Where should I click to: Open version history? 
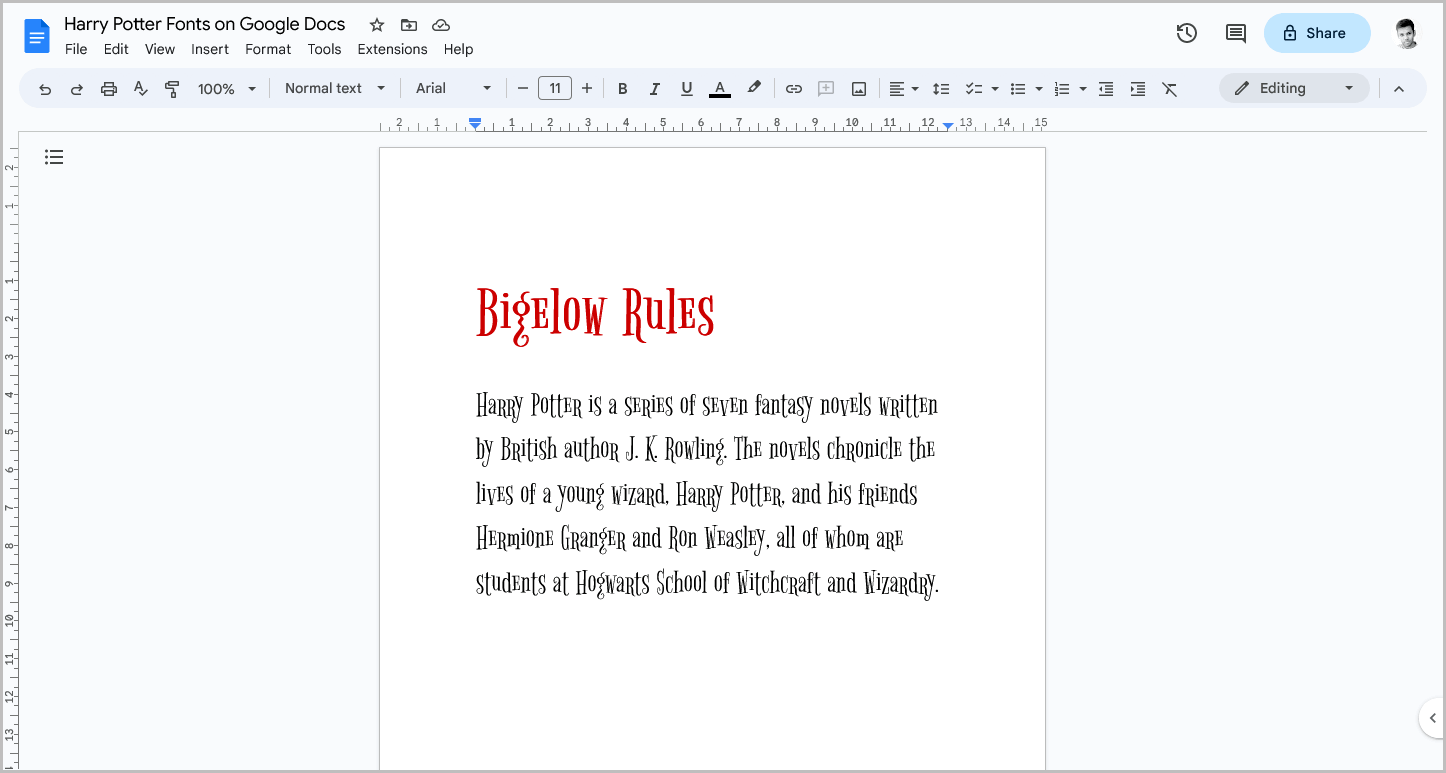click(x=1186, y=32)
